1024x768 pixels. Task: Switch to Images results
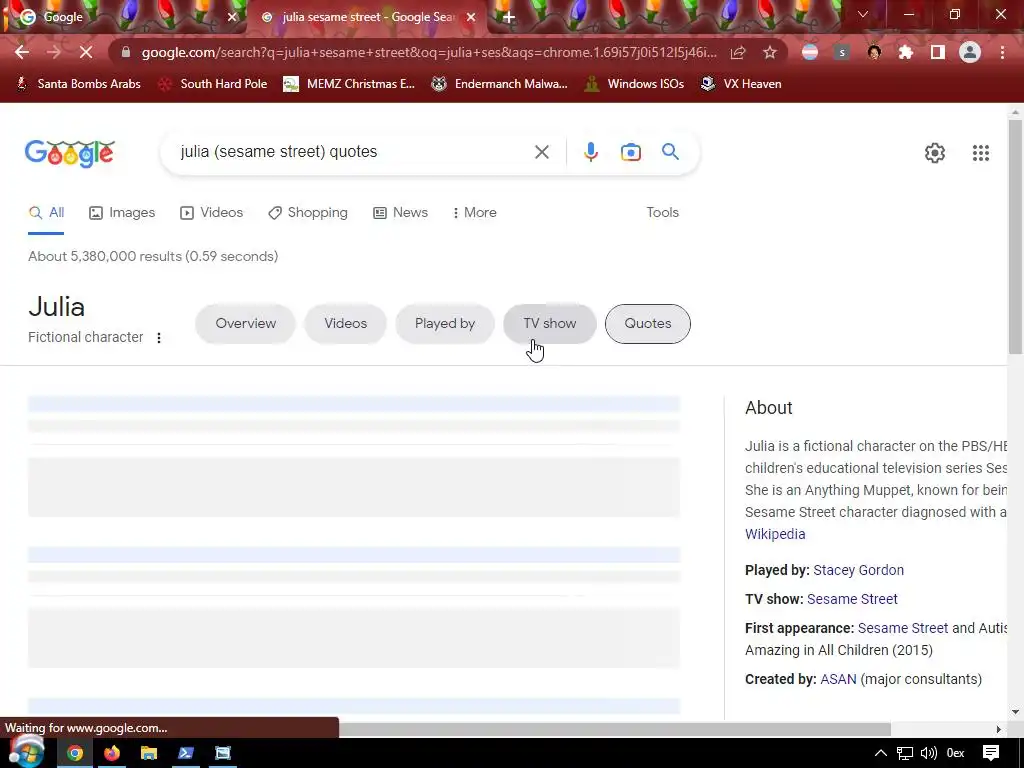coord(122,212)
